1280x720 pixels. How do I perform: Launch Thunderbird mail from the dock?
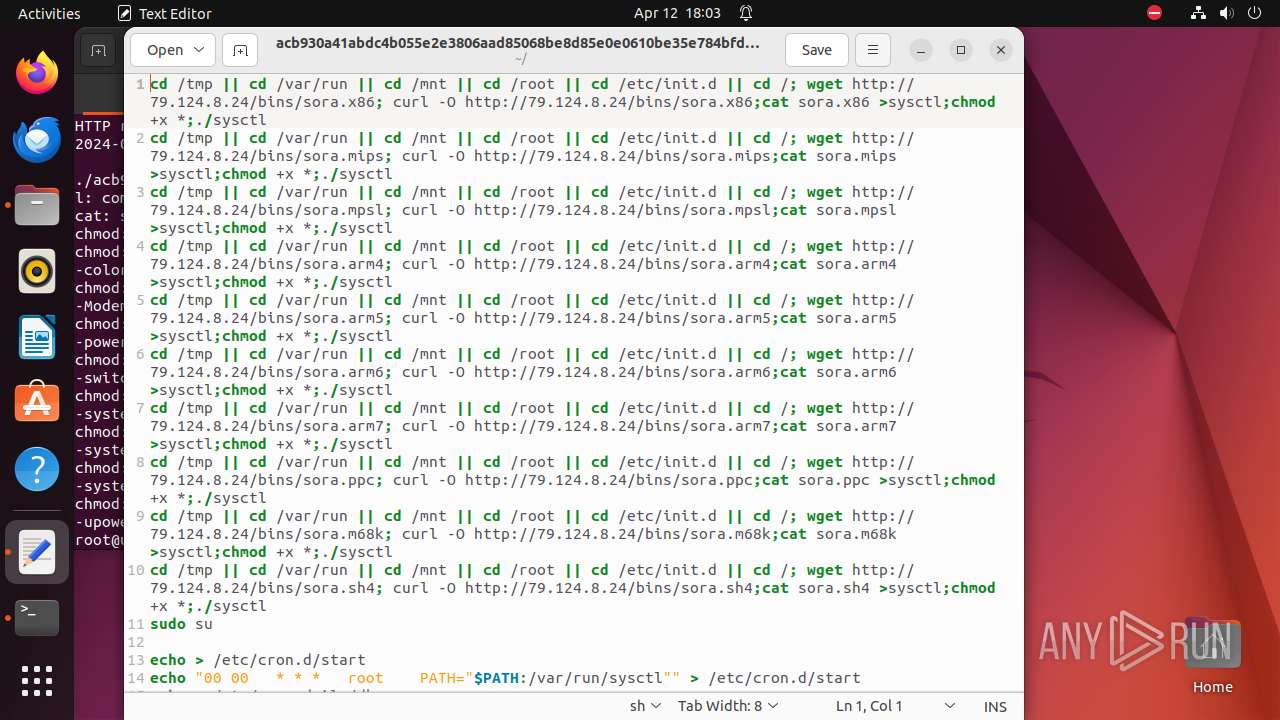37,141
